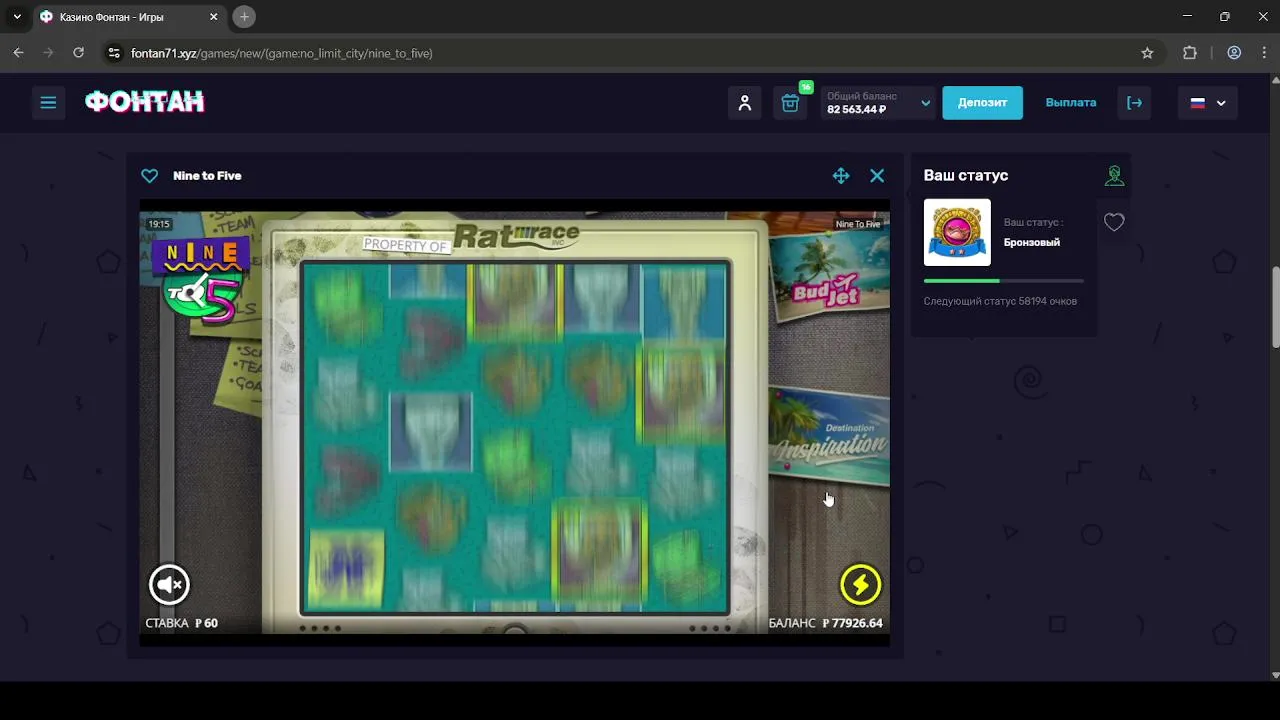This screenshot has height=720, width=1280.
Task: Open browser extensions menu
Action: tap(1189, 53)
